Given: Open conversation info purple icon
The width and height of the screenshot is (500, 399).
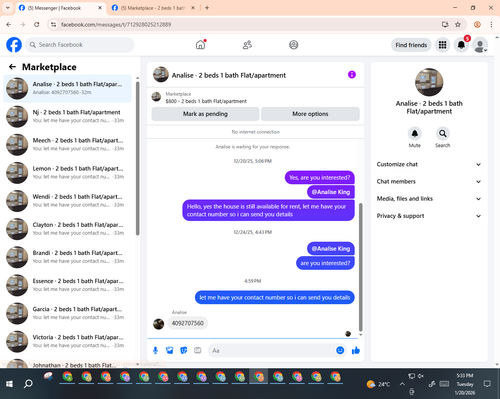Looking at the screenshot, I should click(x=352, y=75).
